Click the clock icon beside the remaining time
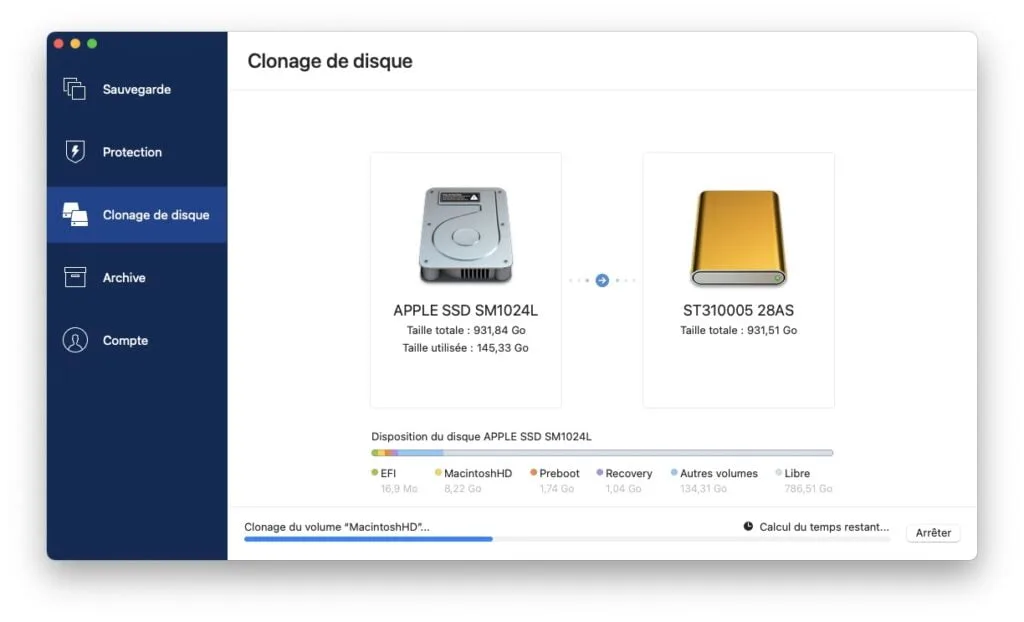This screenshot has width=1024, height=622. click(x=749, y=526)
